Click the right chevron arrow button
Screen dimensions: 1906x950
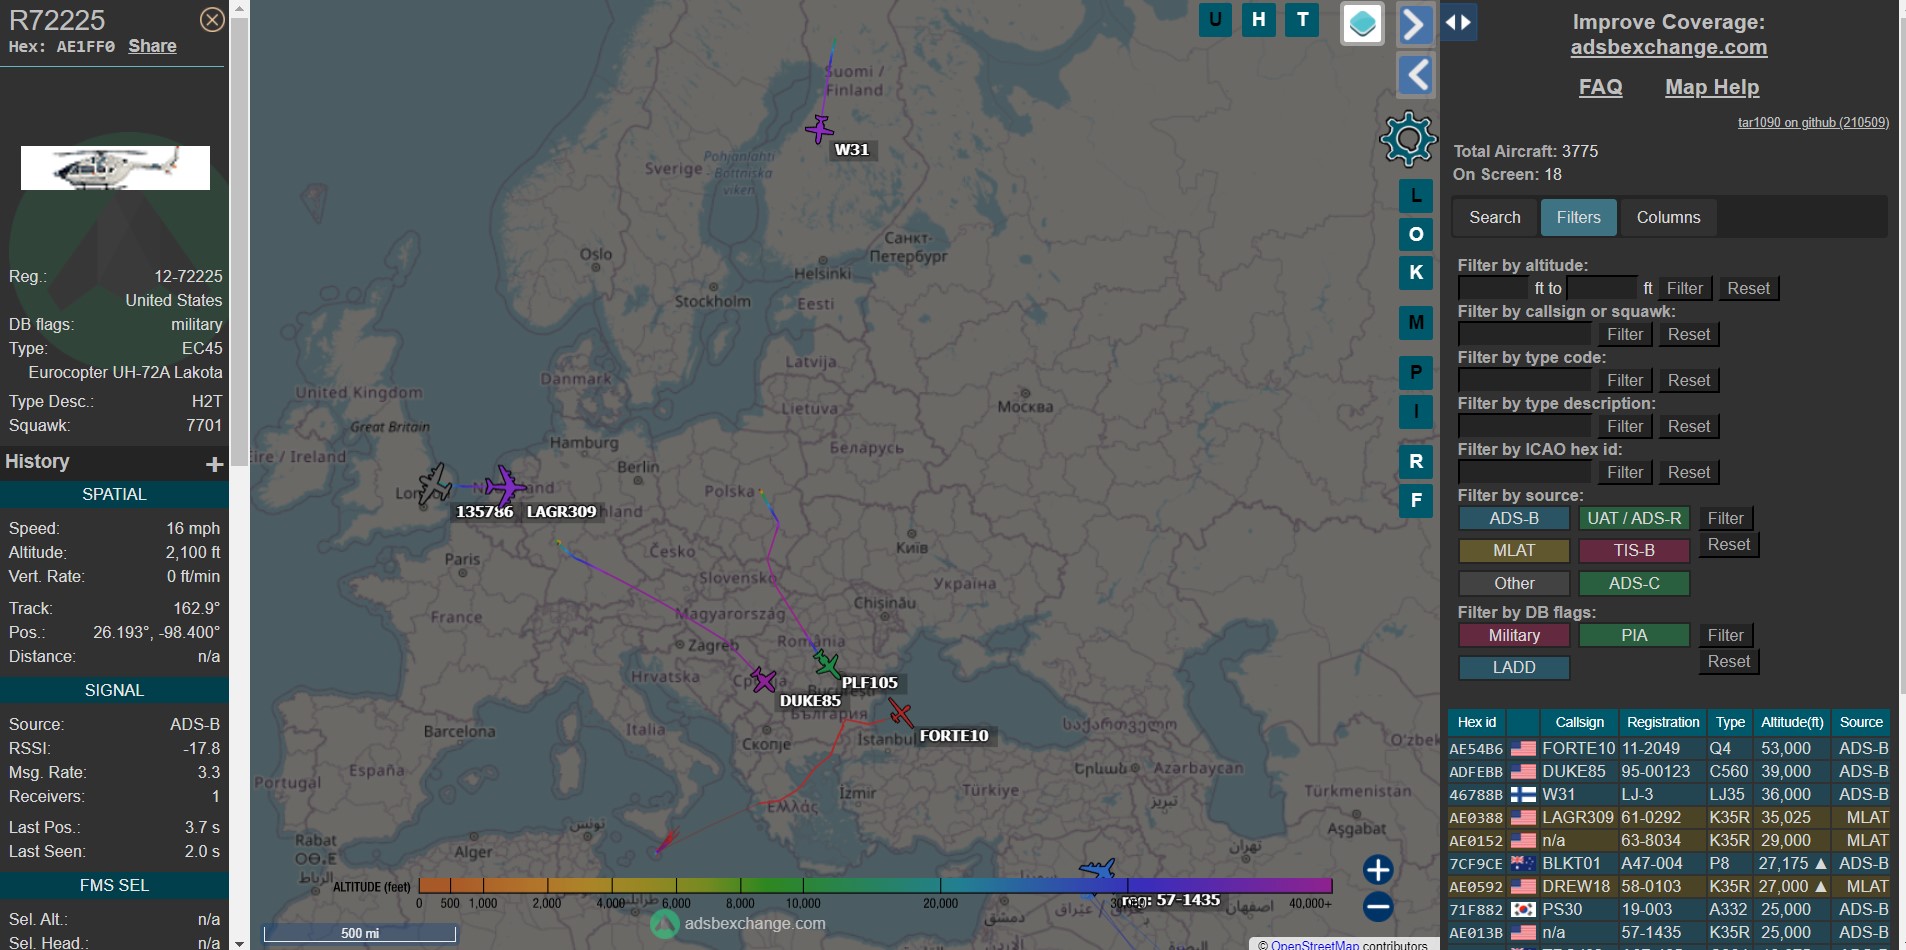pos(1415,23)
